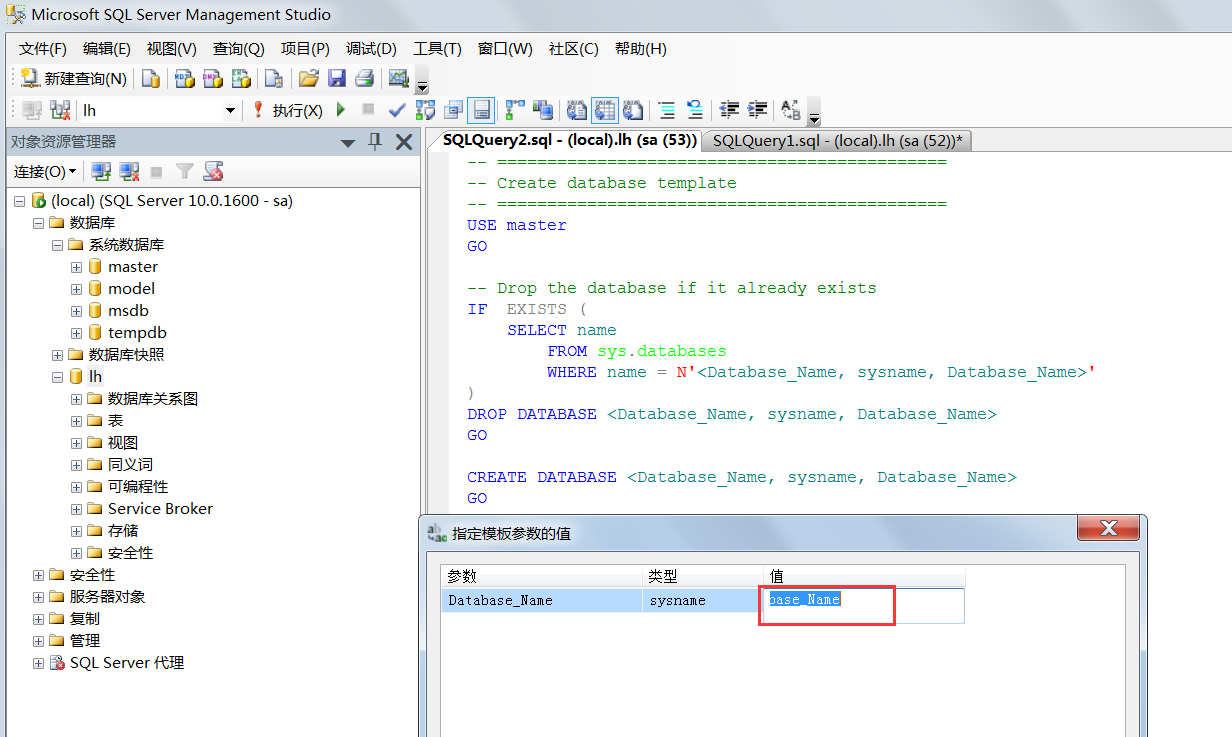1232x737 pixels.
Task: Collapse the lh database node
Action: tap(57, 376)
